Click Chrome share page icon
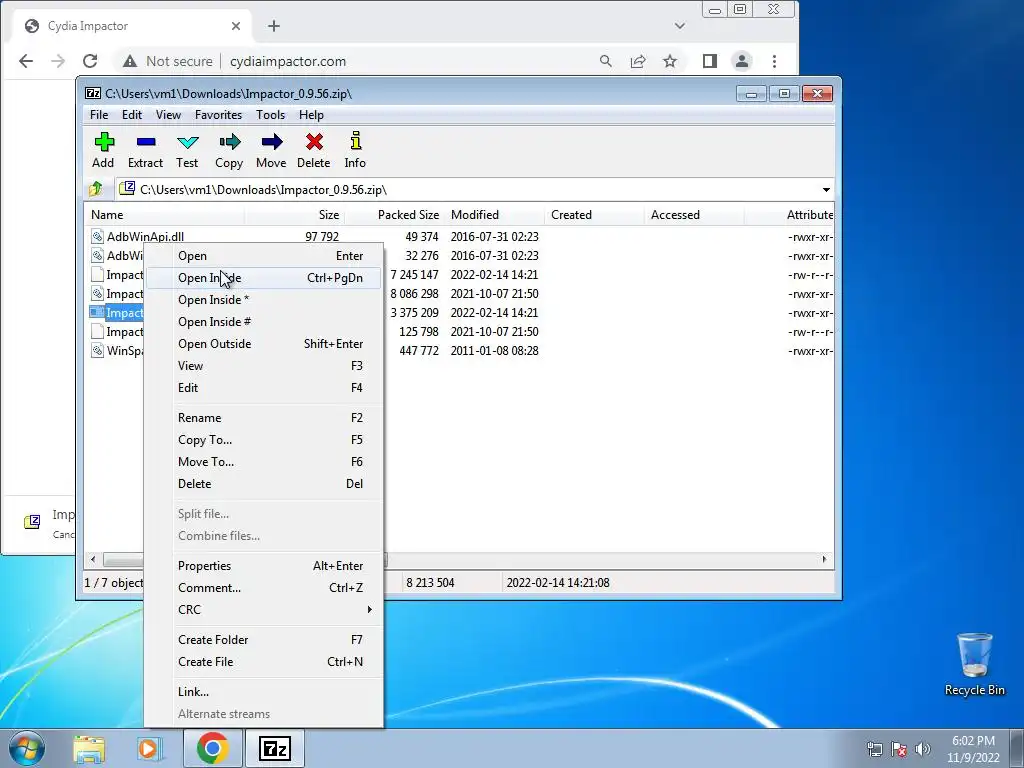Screen dimensions: 1024x768 [x=638, y=61]
